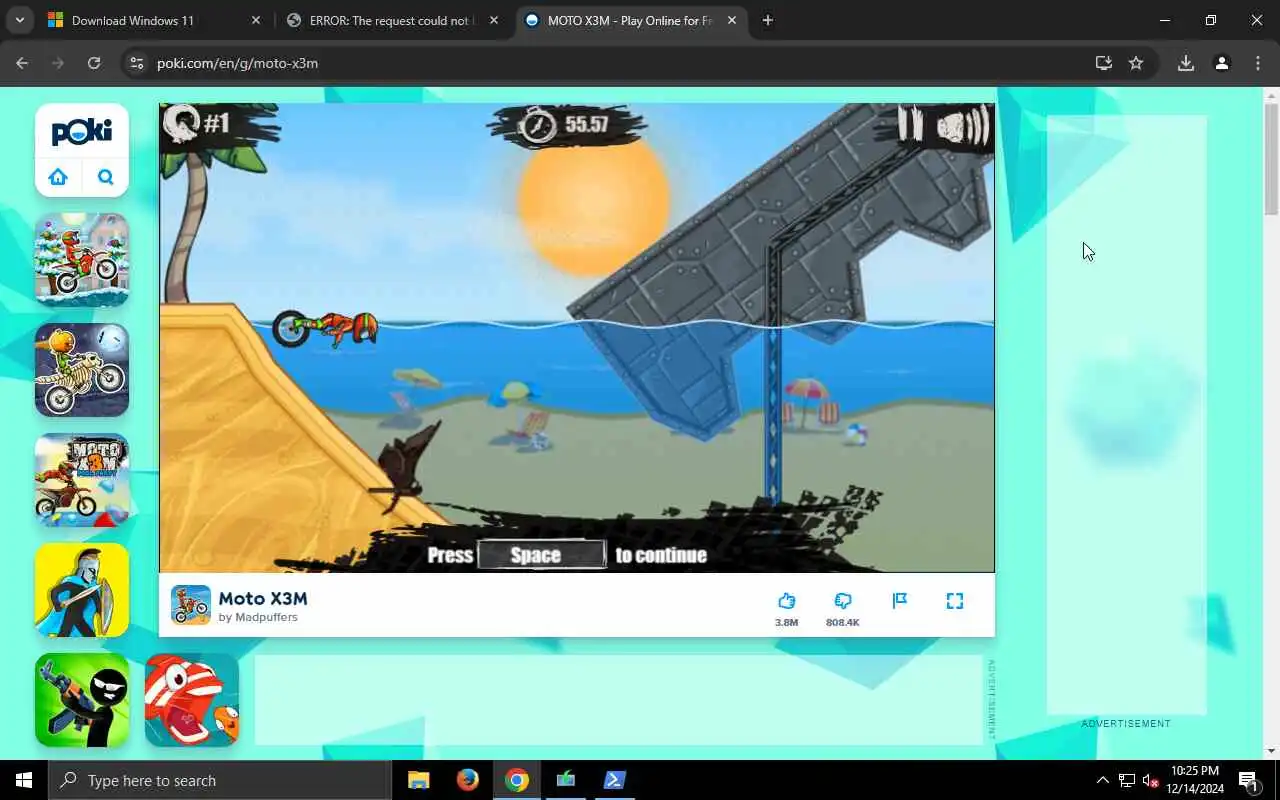1280x800 pixels.
Task: Open network status tray icon
Action: [1127, 780]
